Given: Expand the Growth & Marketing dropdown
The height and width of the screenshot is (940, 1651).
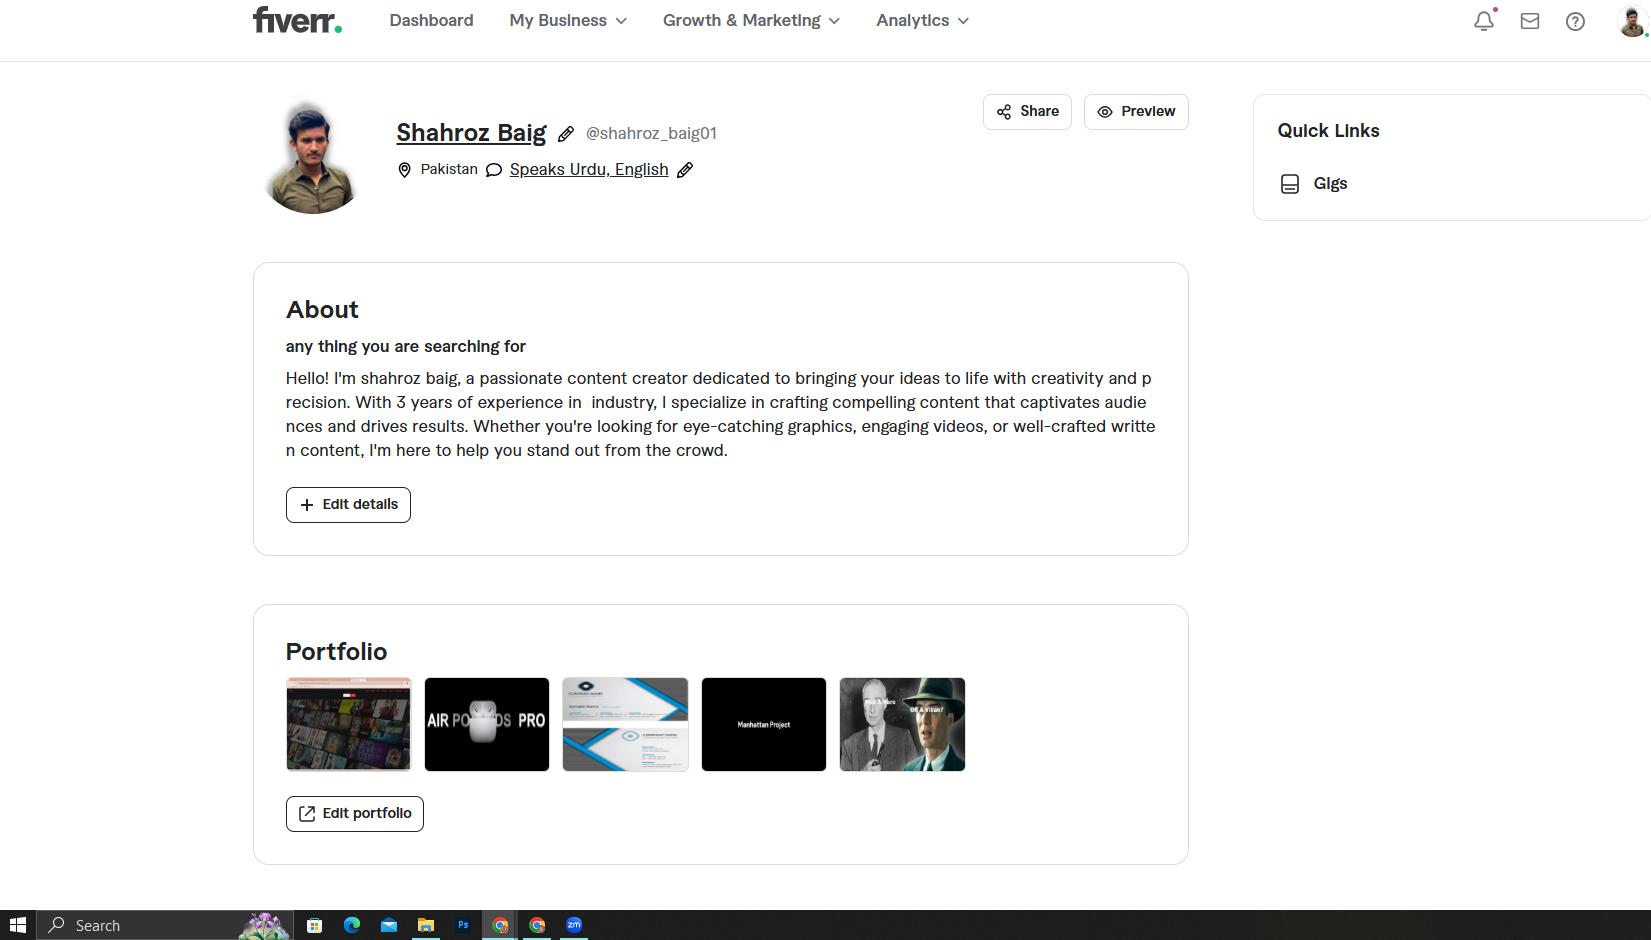Looking at the screenshot, I should [751, 21].
